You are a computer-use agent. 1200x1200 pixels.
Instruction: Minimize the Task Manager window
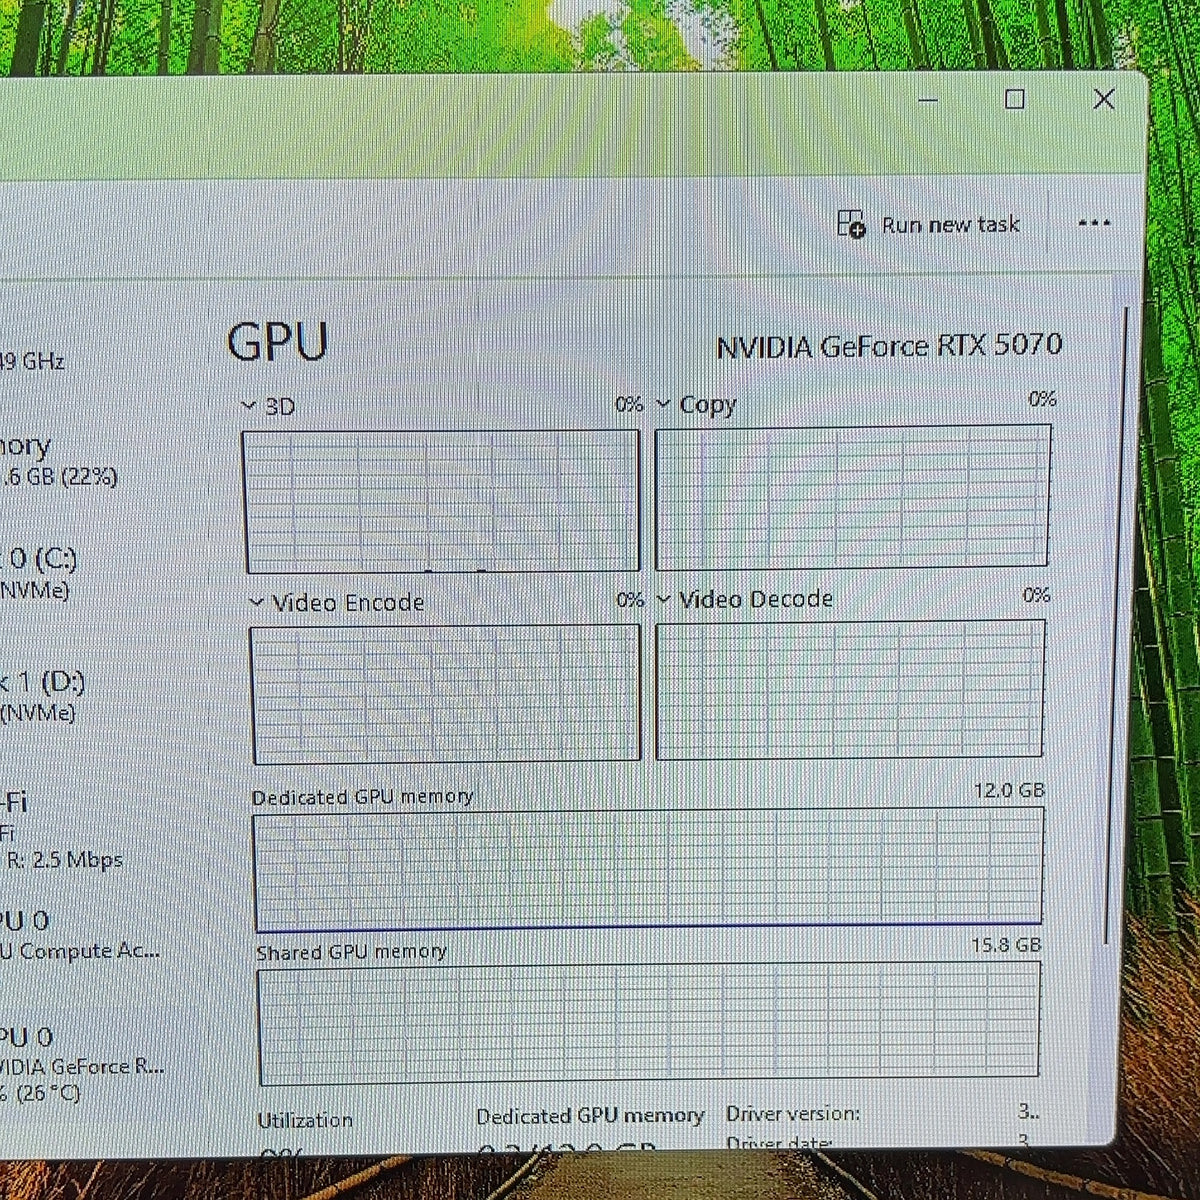click(x=927, y=100)
